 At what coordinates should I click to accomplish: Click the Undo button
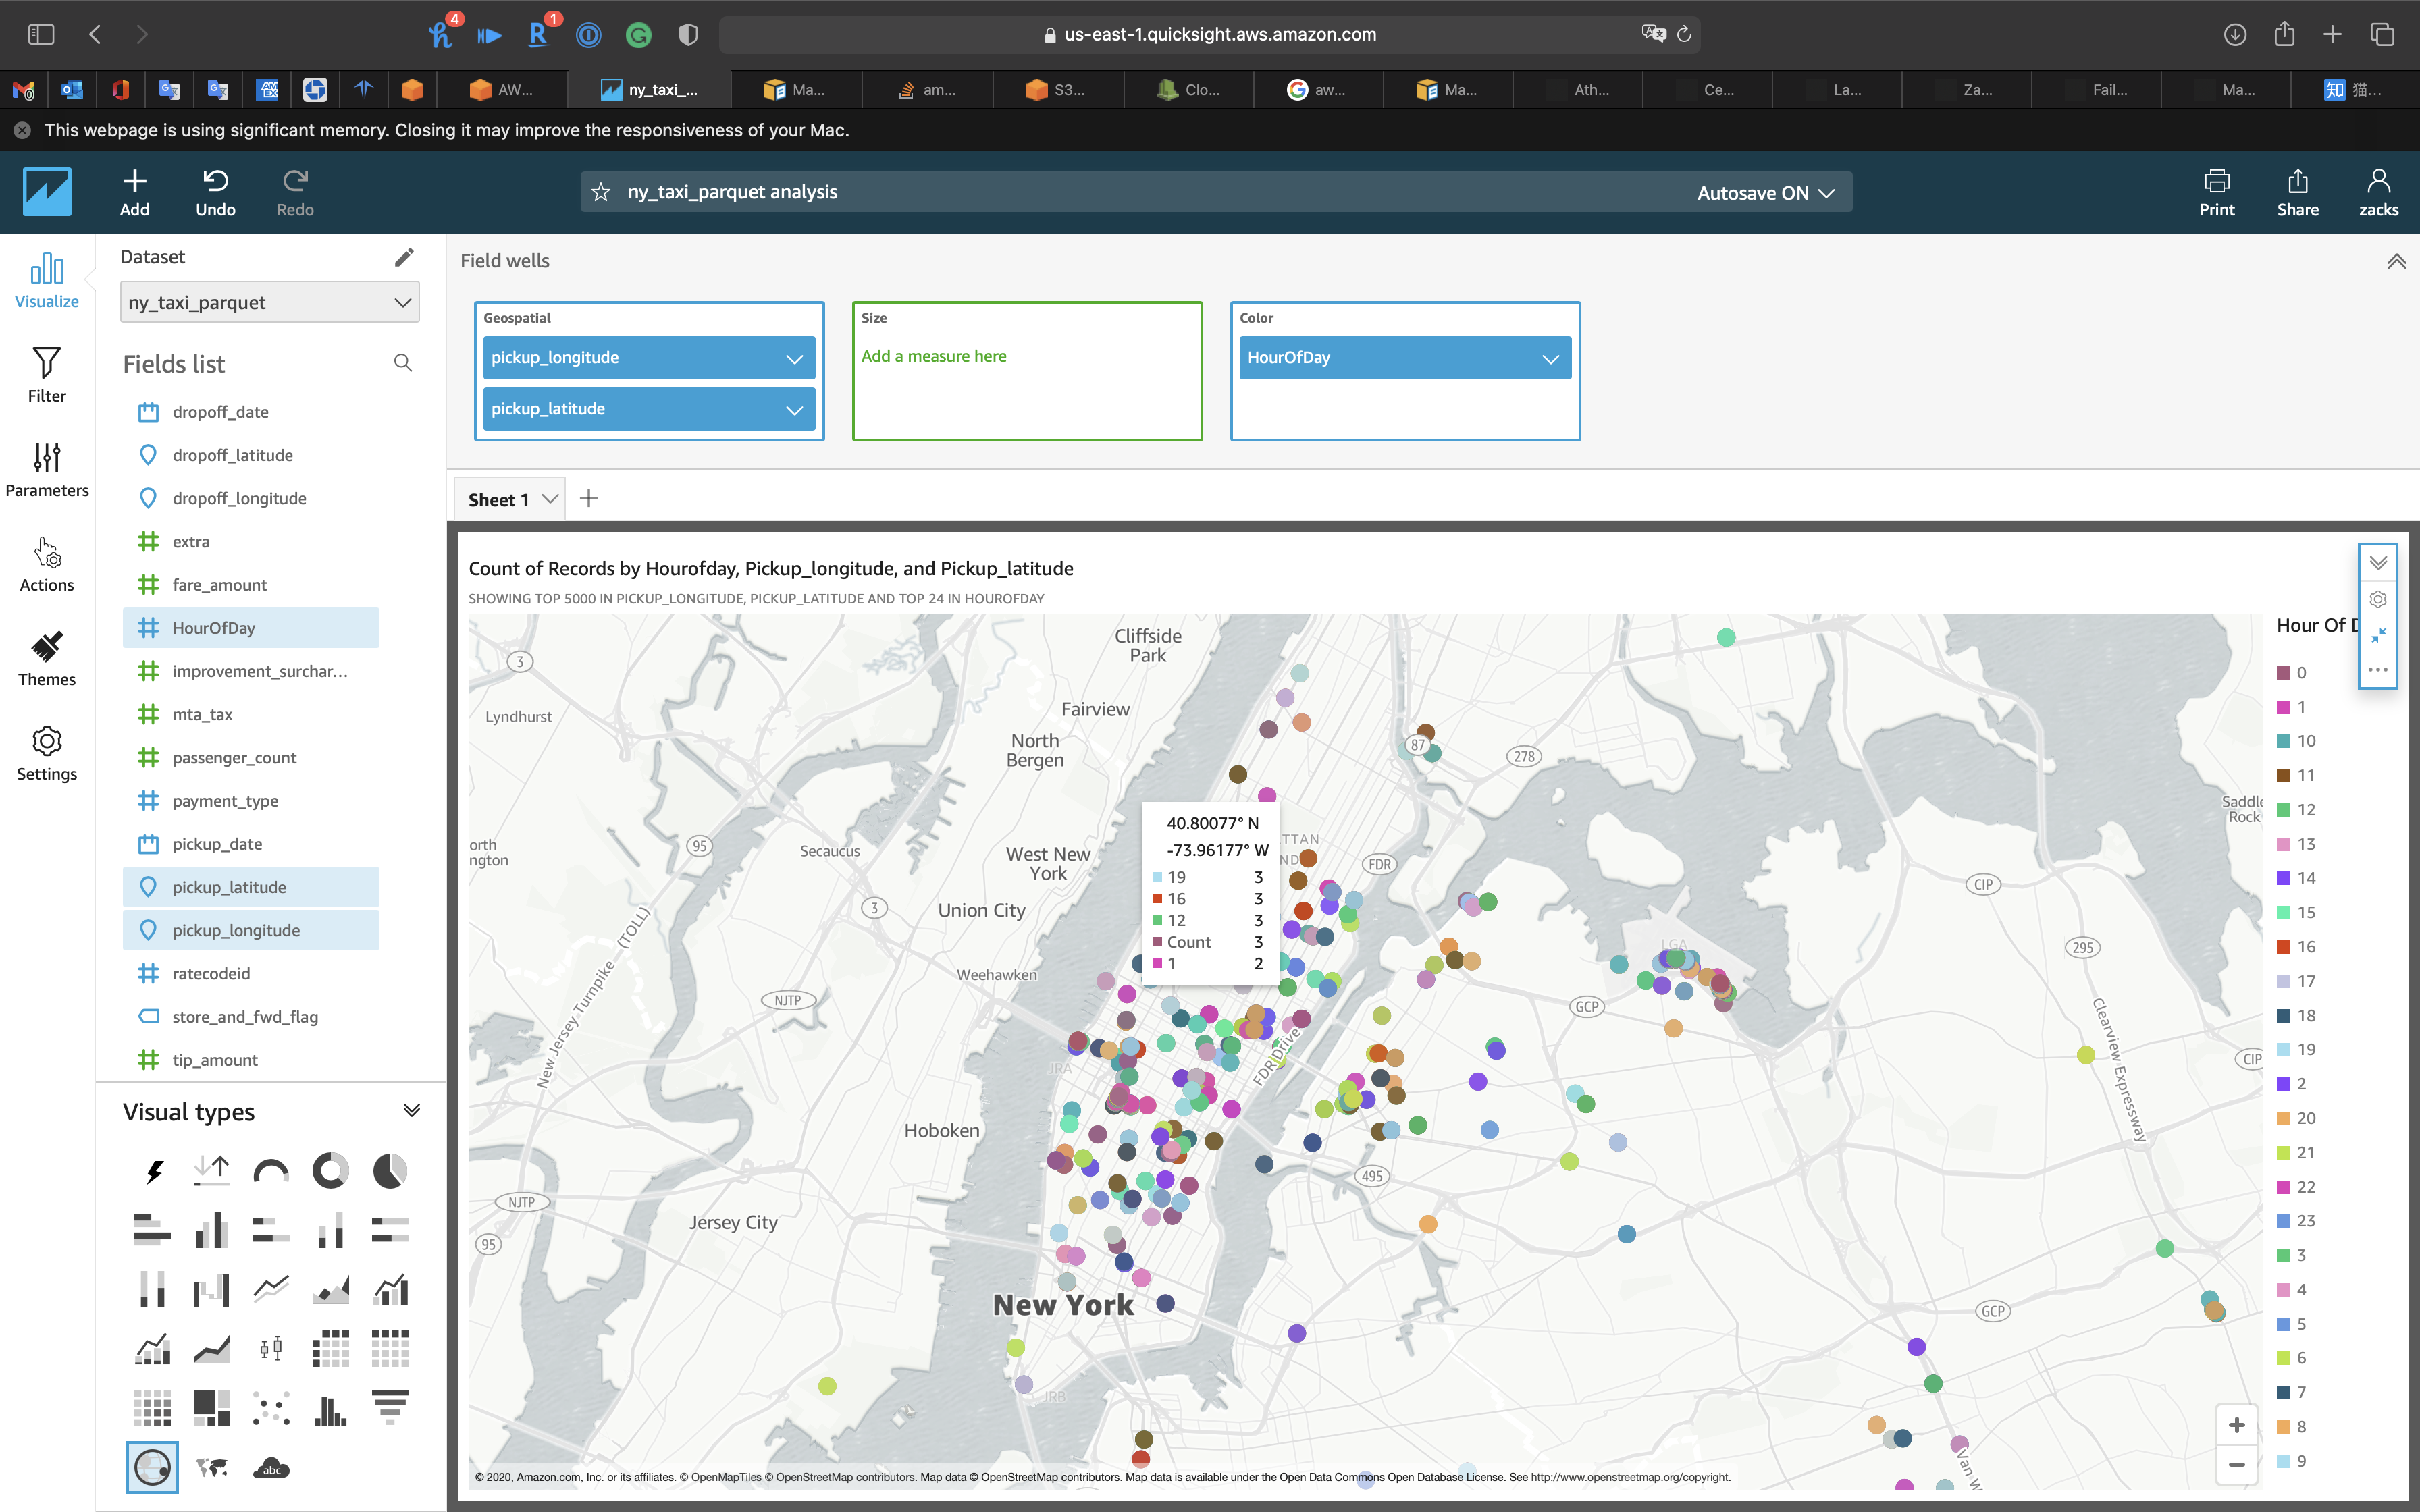point(215,192)
